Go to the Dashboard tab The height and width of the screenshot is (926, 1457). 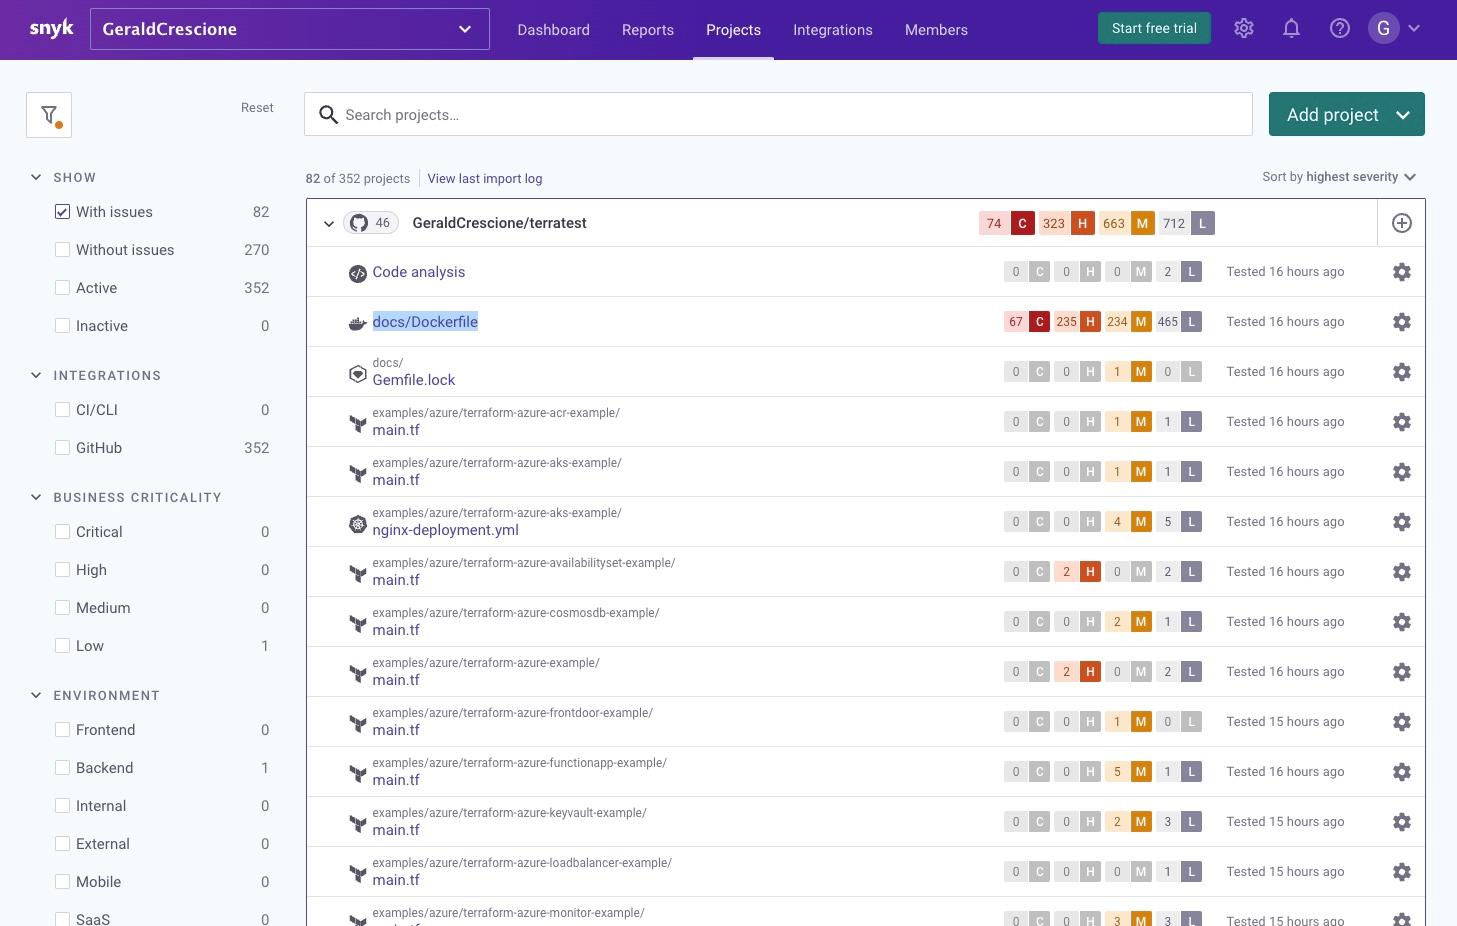tap(553, 30)
